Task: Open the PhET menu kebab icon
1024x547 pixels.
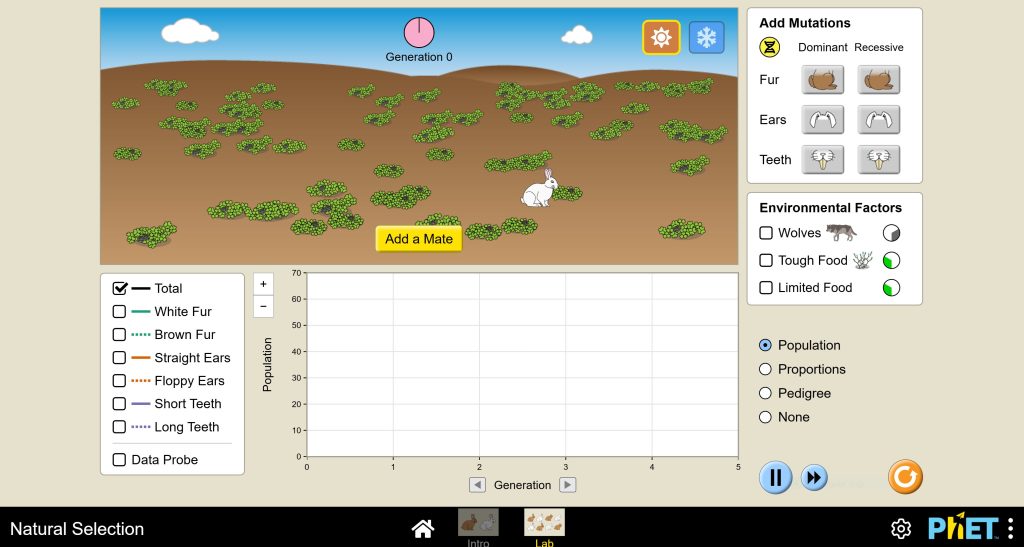Action: (x=1010, y=528)
